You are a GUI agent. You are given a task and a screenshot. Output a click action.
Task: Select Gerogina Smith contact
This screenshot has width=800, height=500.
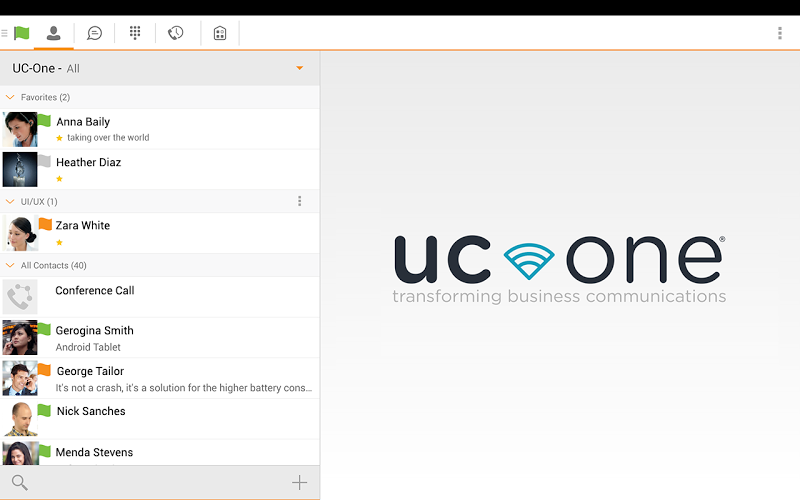tap(160, 338)
